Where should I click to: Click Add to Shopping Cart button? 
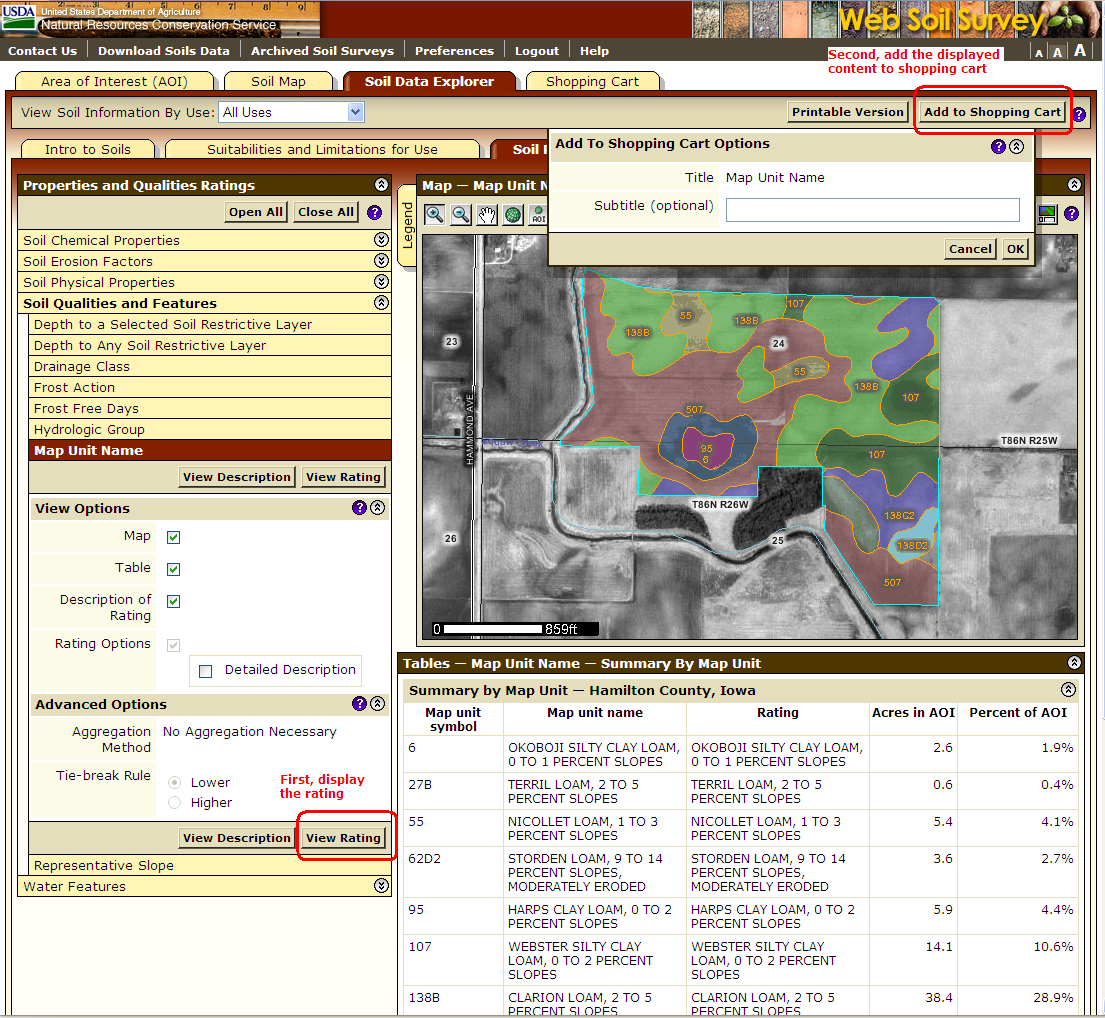pyautogui.click(x=992, y=112)
